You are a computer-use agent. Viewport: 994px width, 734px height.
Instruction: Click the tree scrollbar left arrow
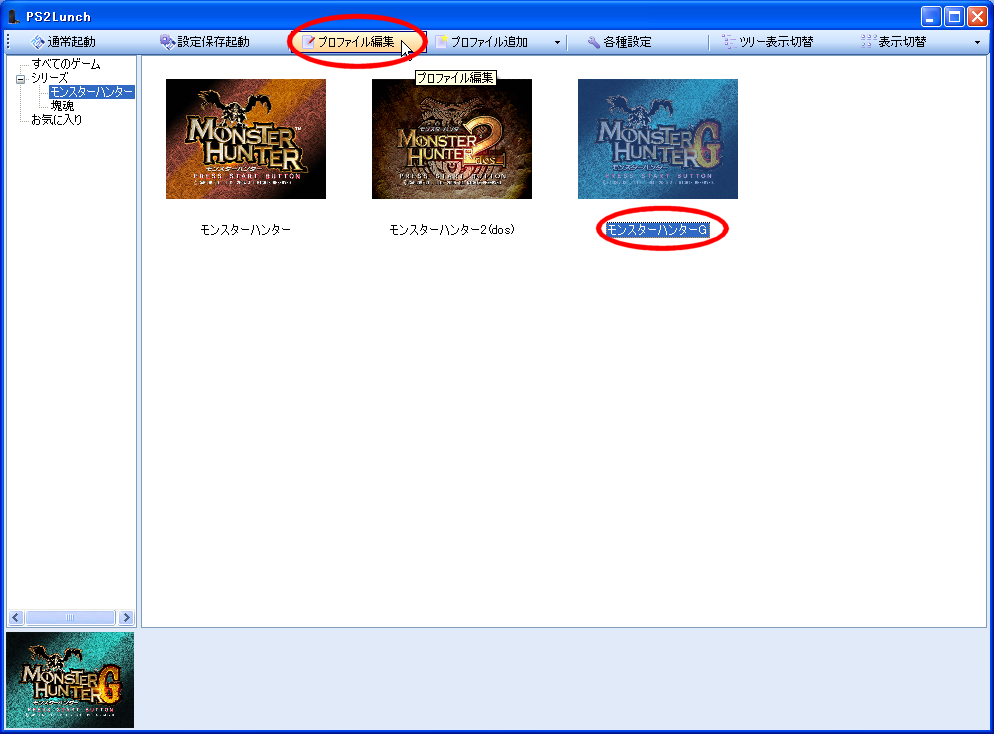(x=16, y=617)
